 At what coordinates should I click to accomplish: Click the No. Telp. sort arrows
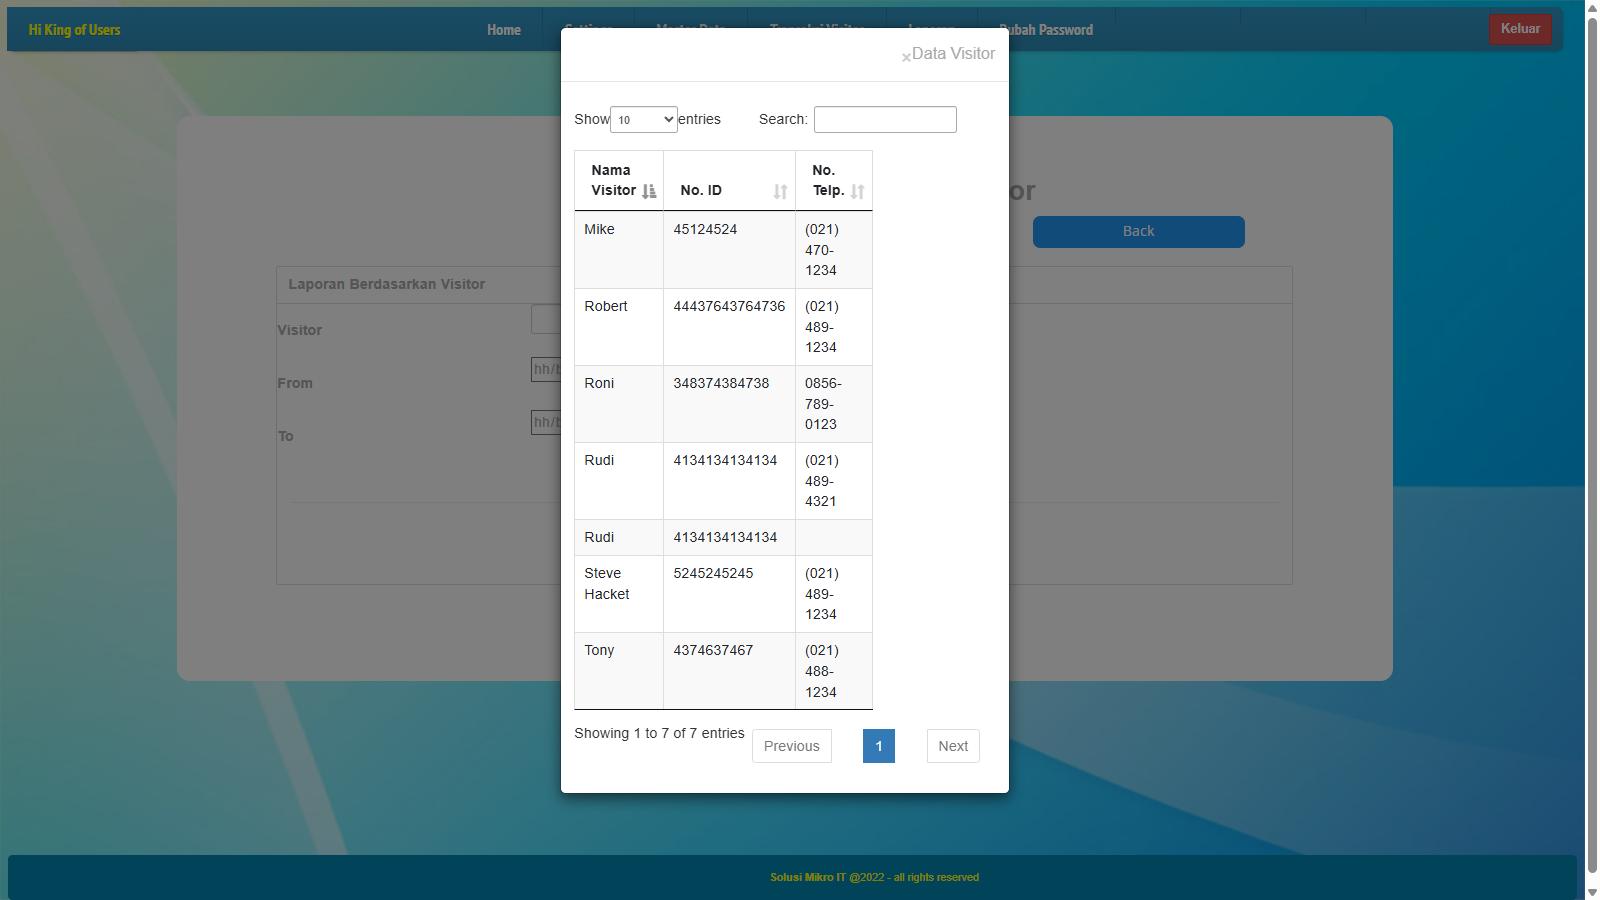pos(857,191)
